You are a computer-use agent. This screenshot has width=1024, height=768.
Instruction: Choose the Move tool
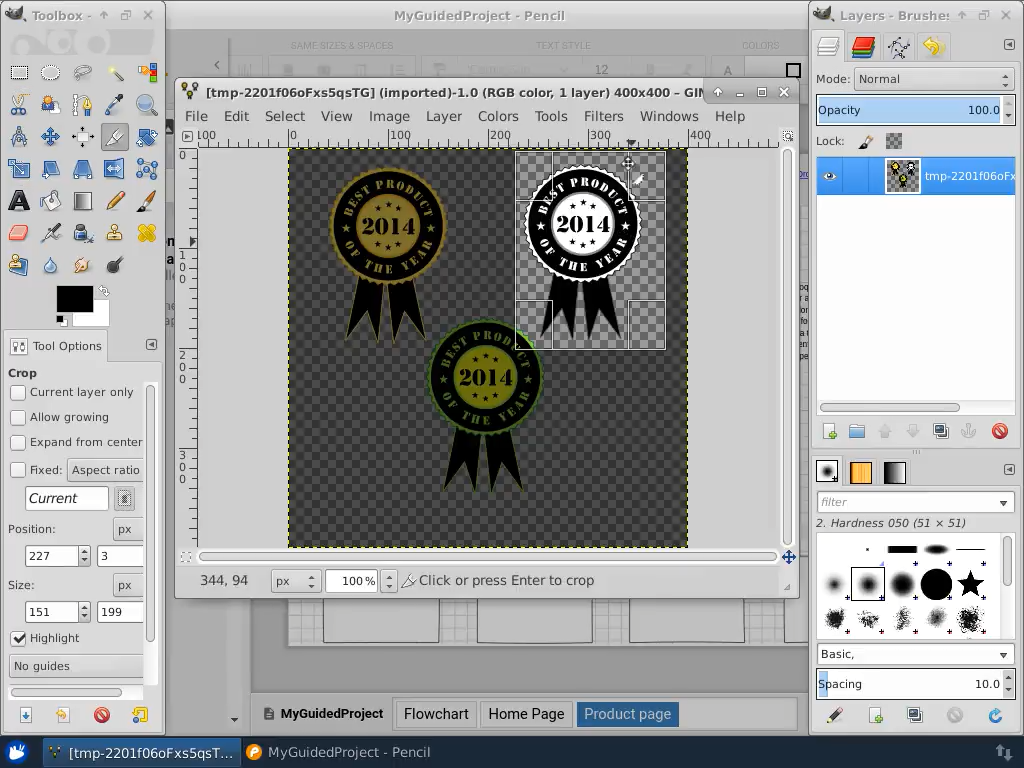(x=51, y=137)
